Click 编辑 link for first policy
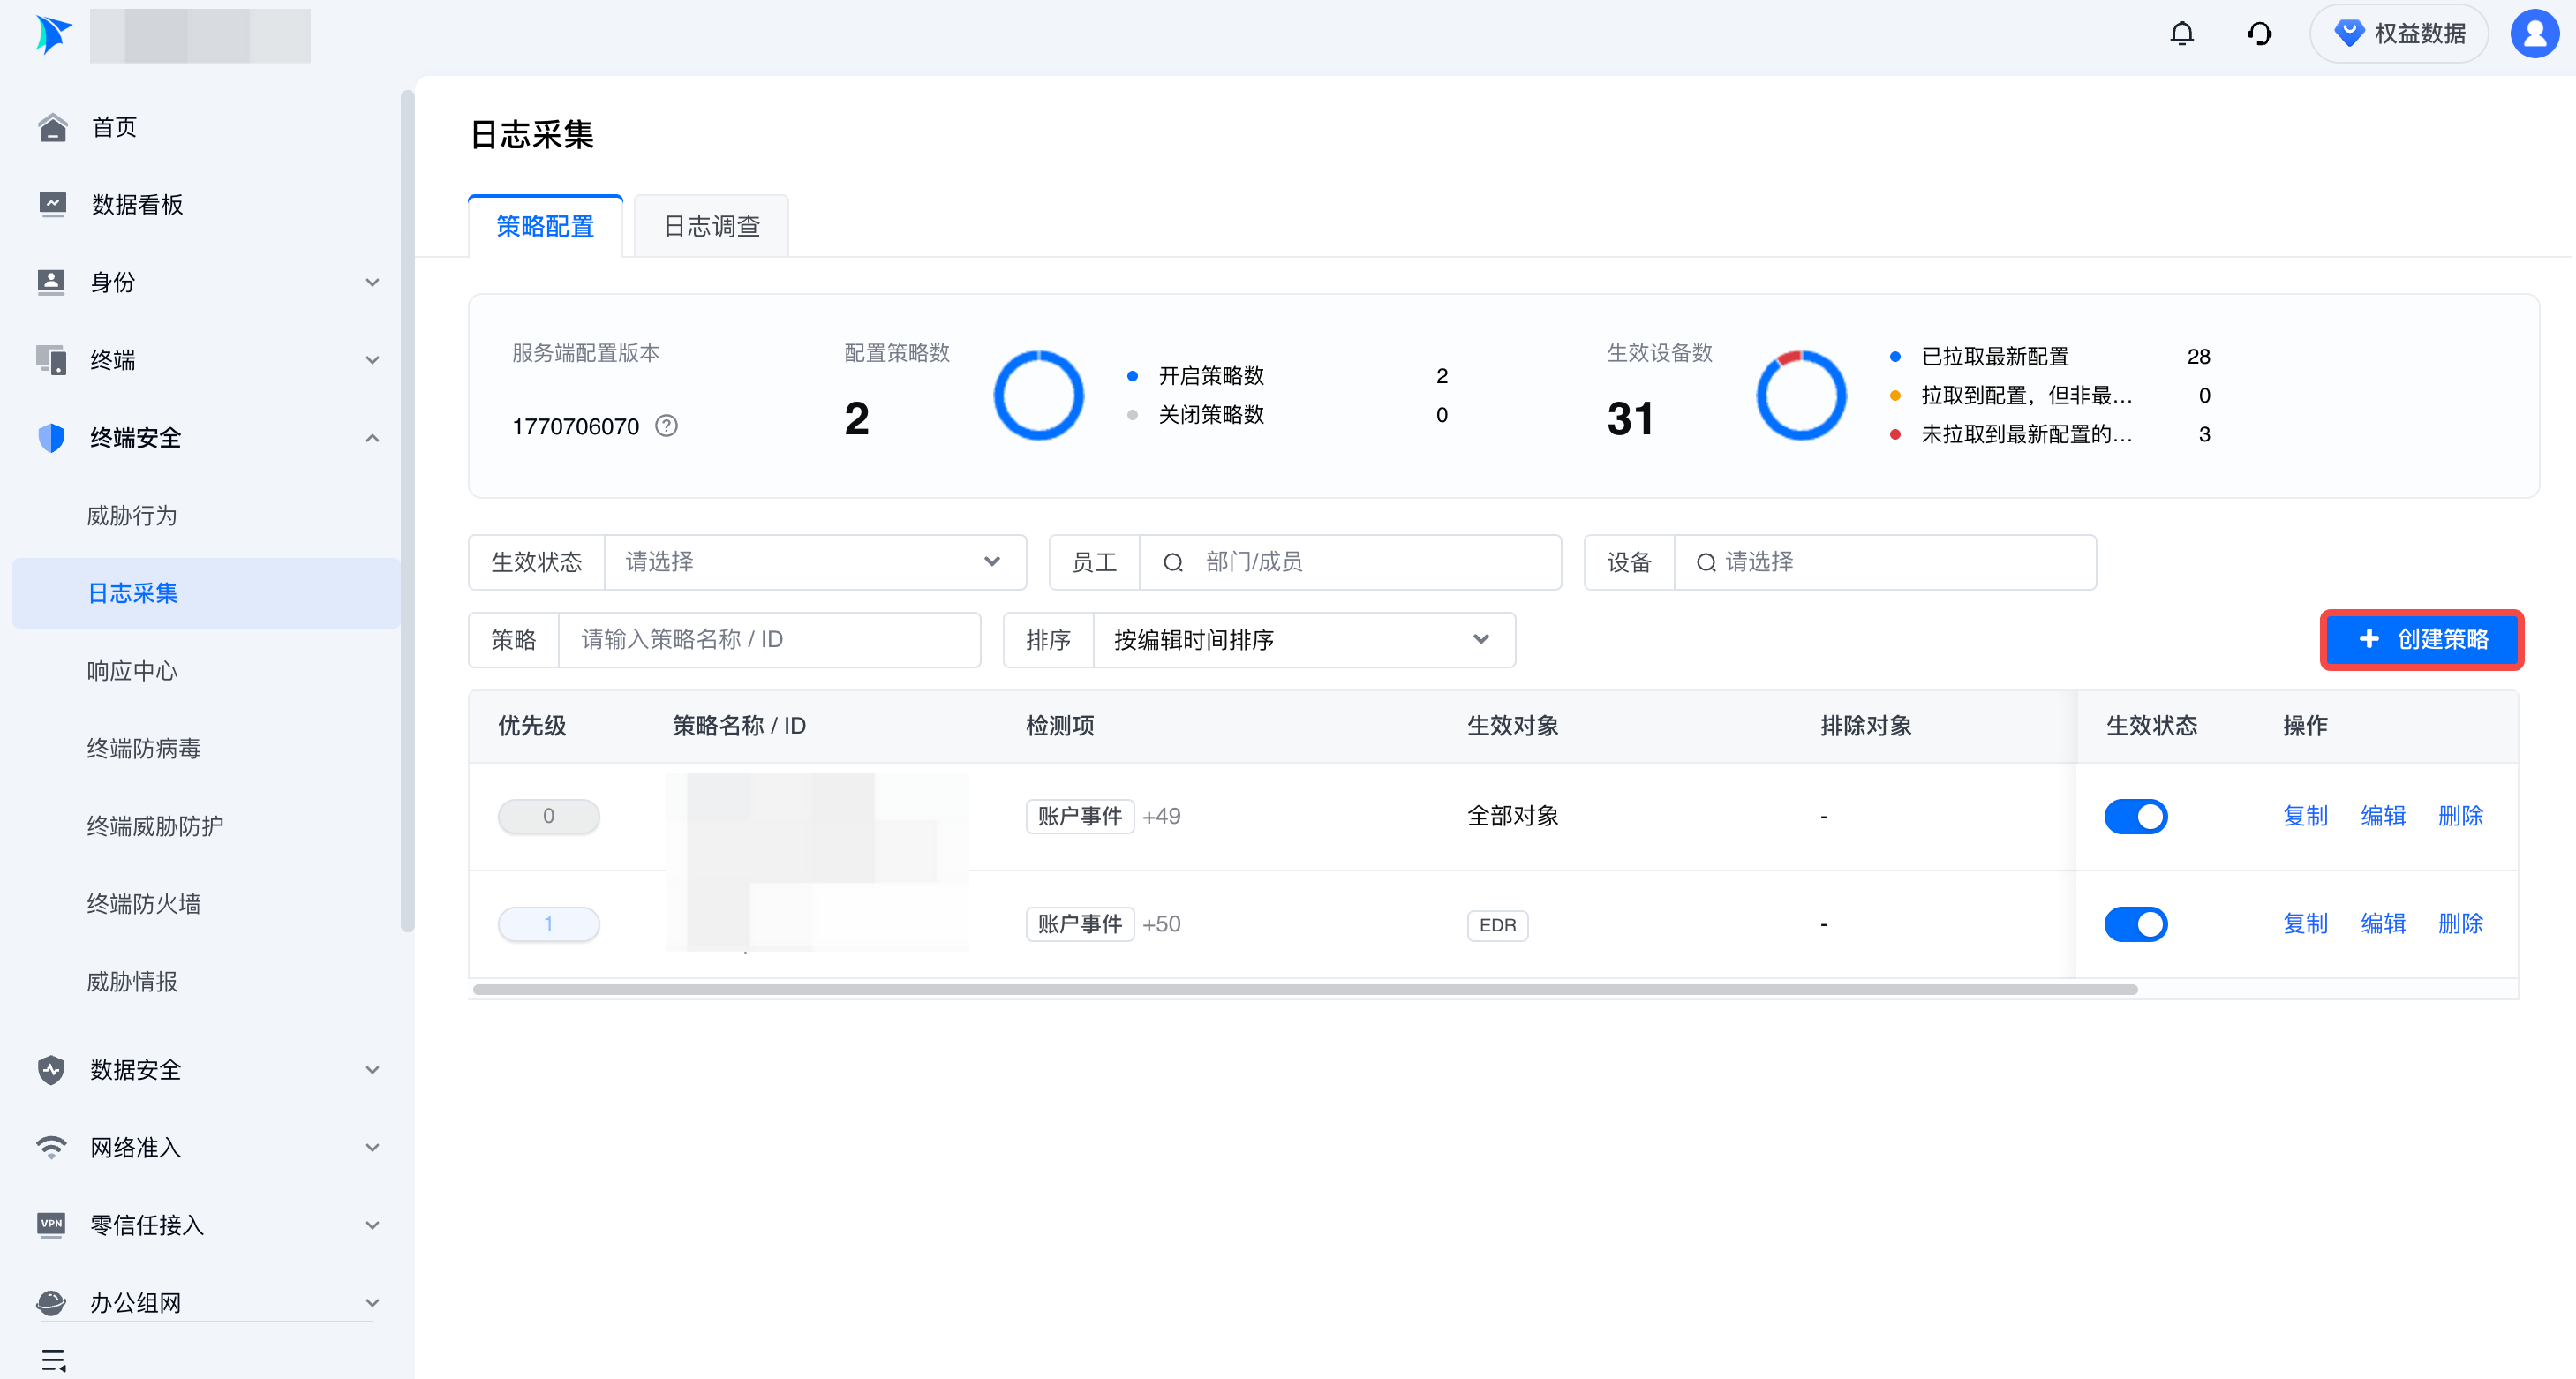The height and width of the screenshot is (1379, 2576). click(x=2383, y=816)
